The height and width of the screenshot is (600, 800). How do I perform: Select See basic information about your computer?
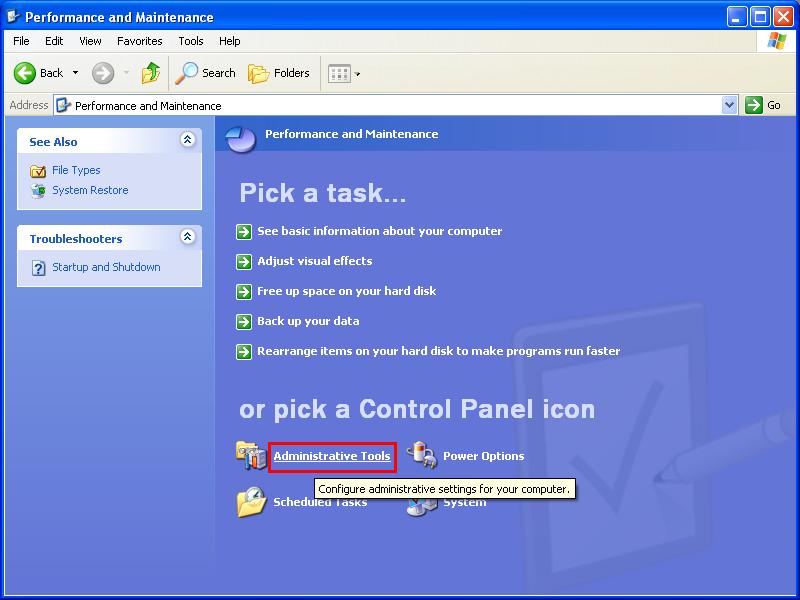(380, 231)
